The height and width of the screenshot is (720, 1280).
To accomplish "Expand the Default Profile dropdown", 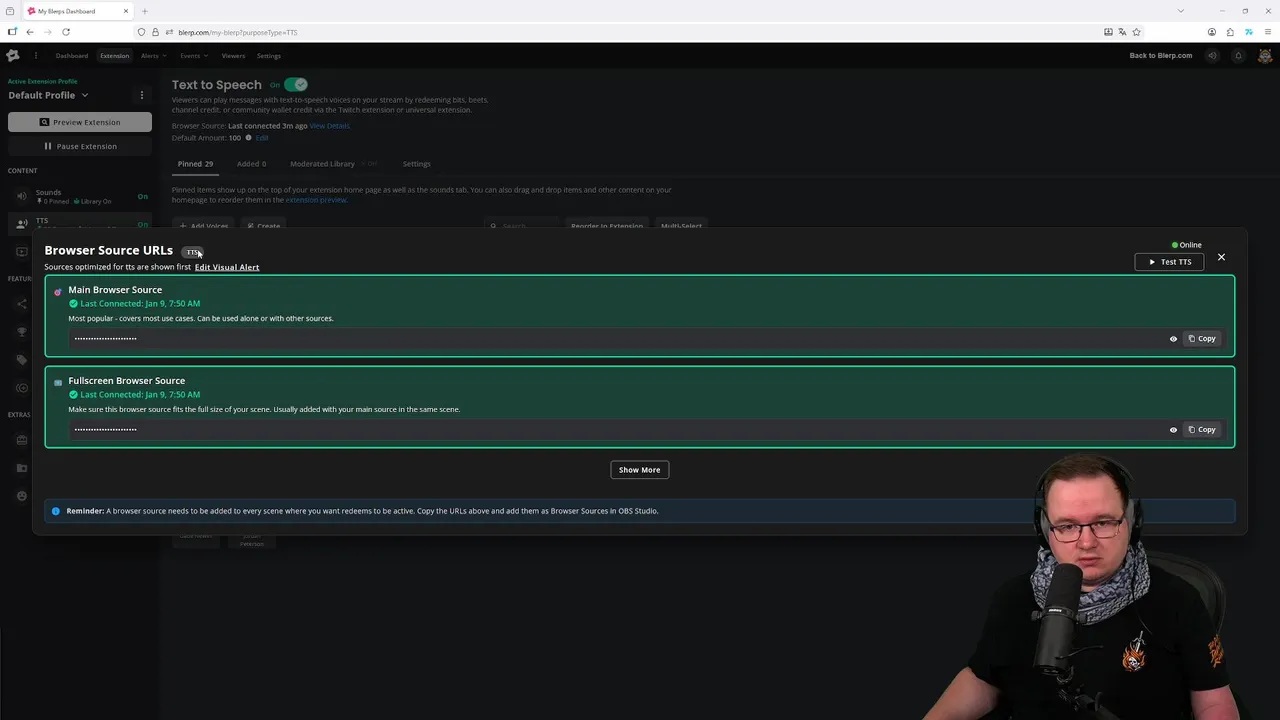I will click(x=48, y=95).
